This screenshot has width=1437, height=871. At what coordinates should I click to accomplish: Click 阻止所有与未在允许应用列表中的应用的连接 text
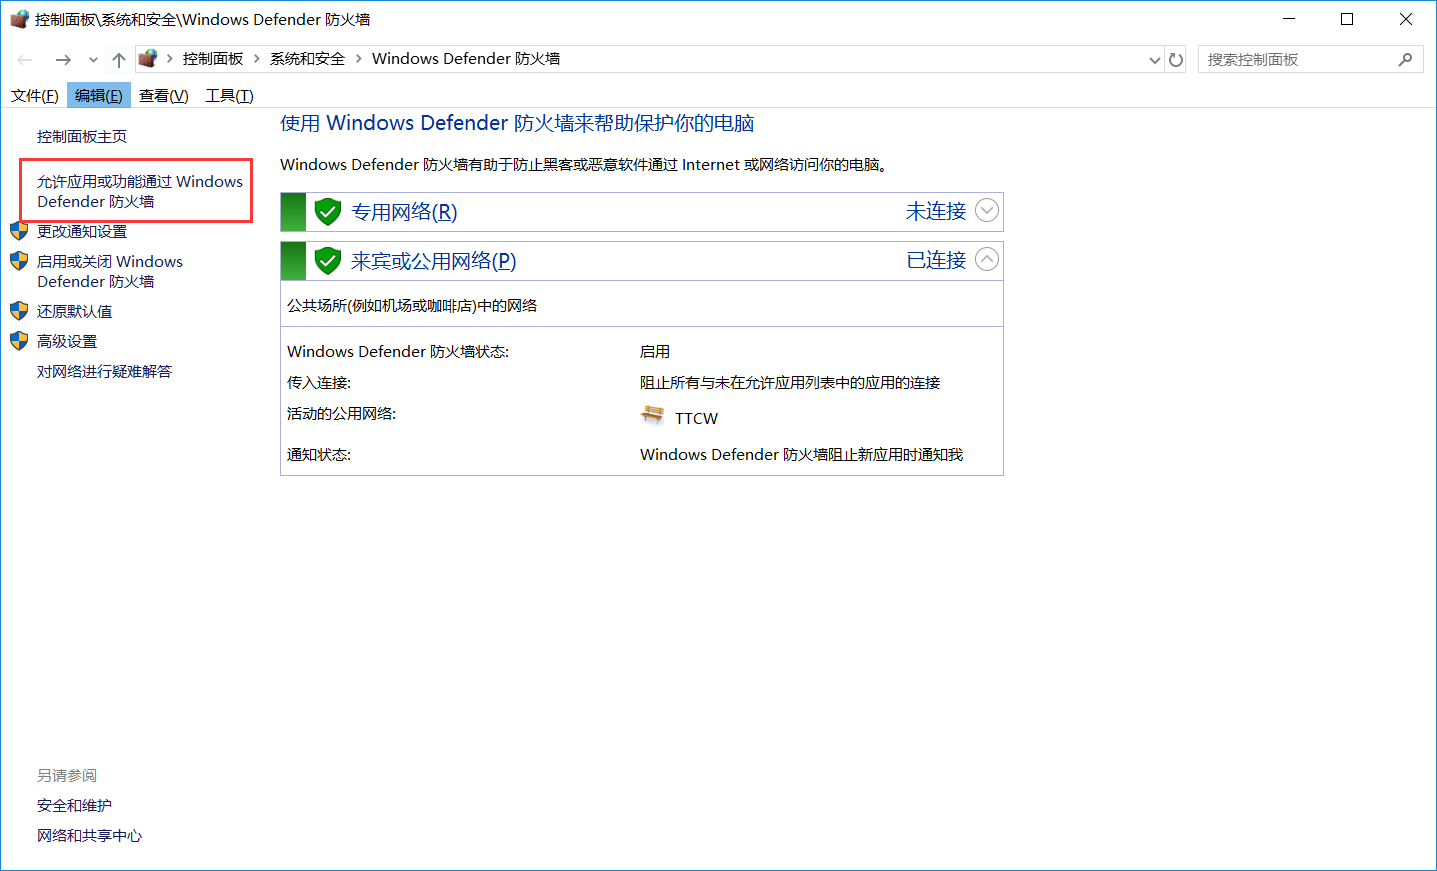[x=790, y=383]
